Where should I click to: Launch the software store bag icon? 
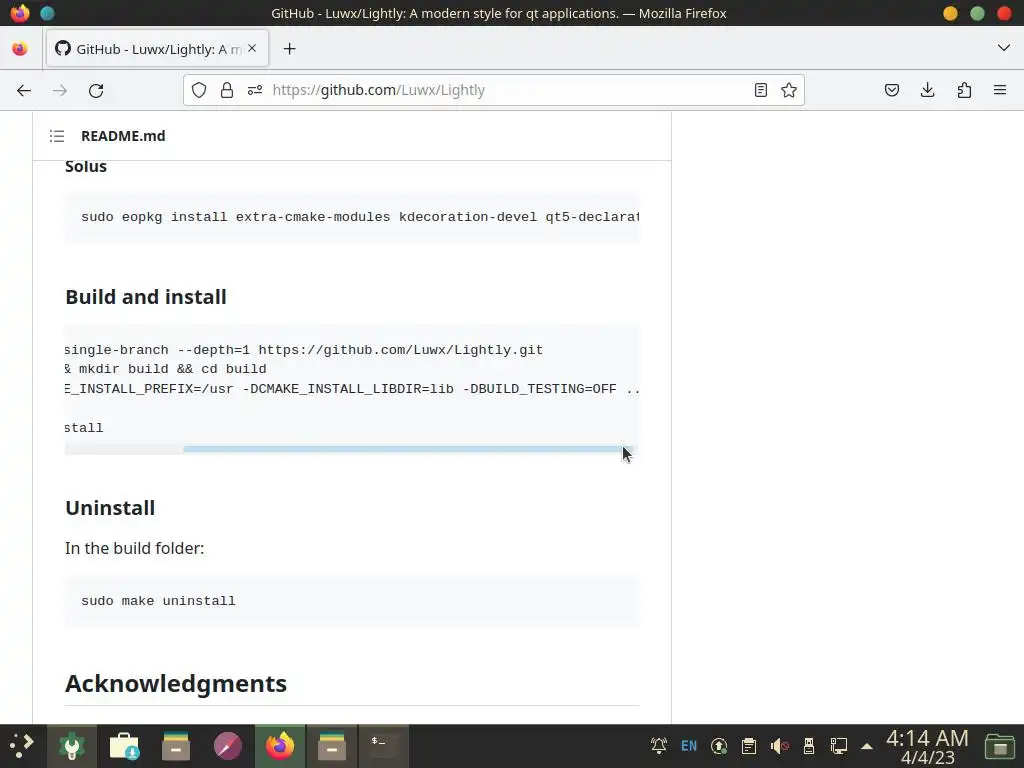[x=124, y=746]
